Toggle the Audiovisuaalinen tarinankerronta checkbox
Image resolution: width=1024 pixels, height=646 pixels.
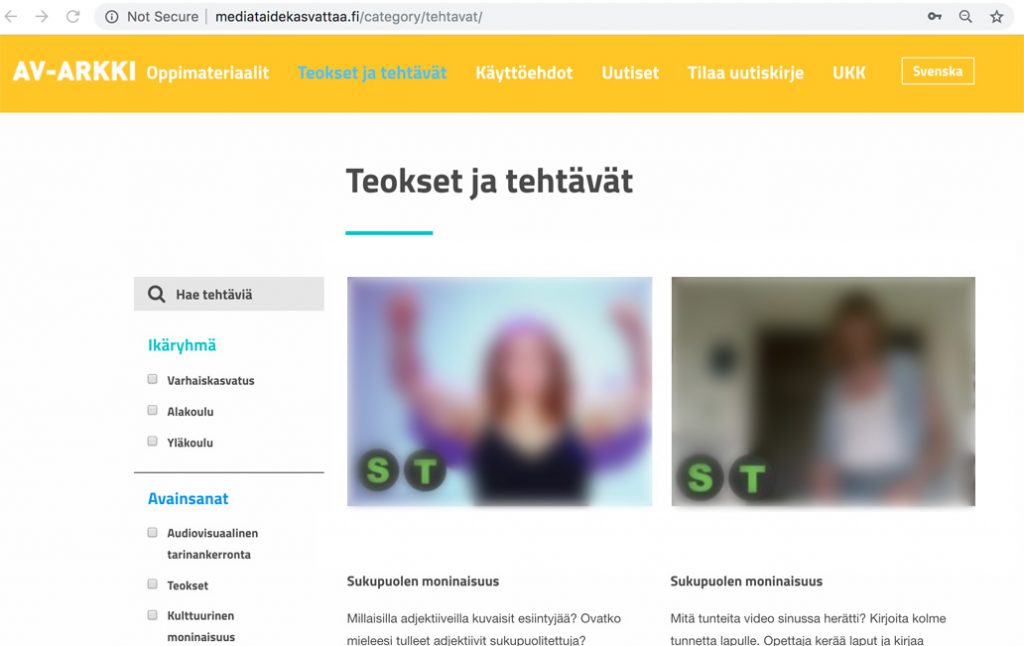click(152, 532)
